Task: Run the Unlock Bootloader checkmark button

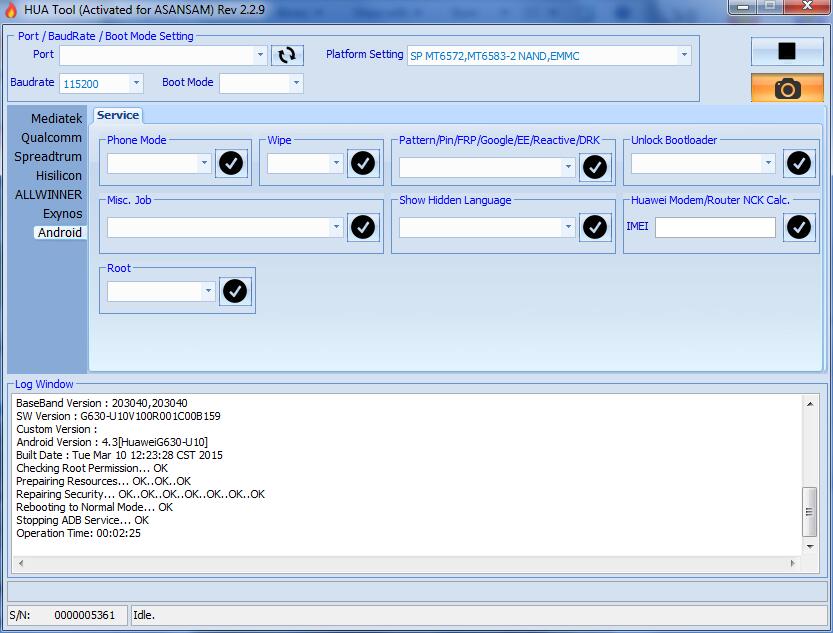Action: 799,163
